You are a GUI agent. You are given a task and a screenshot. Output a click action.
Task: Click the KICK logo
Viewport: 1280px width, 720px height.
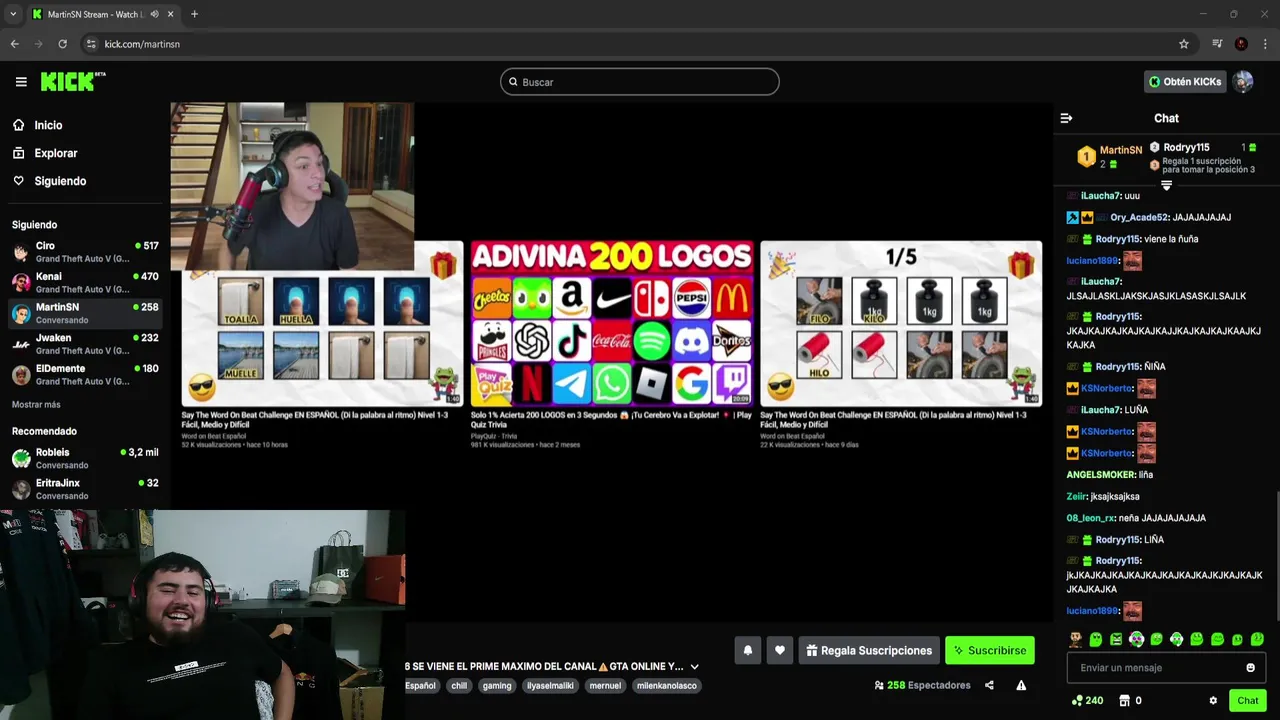[73, 81]
